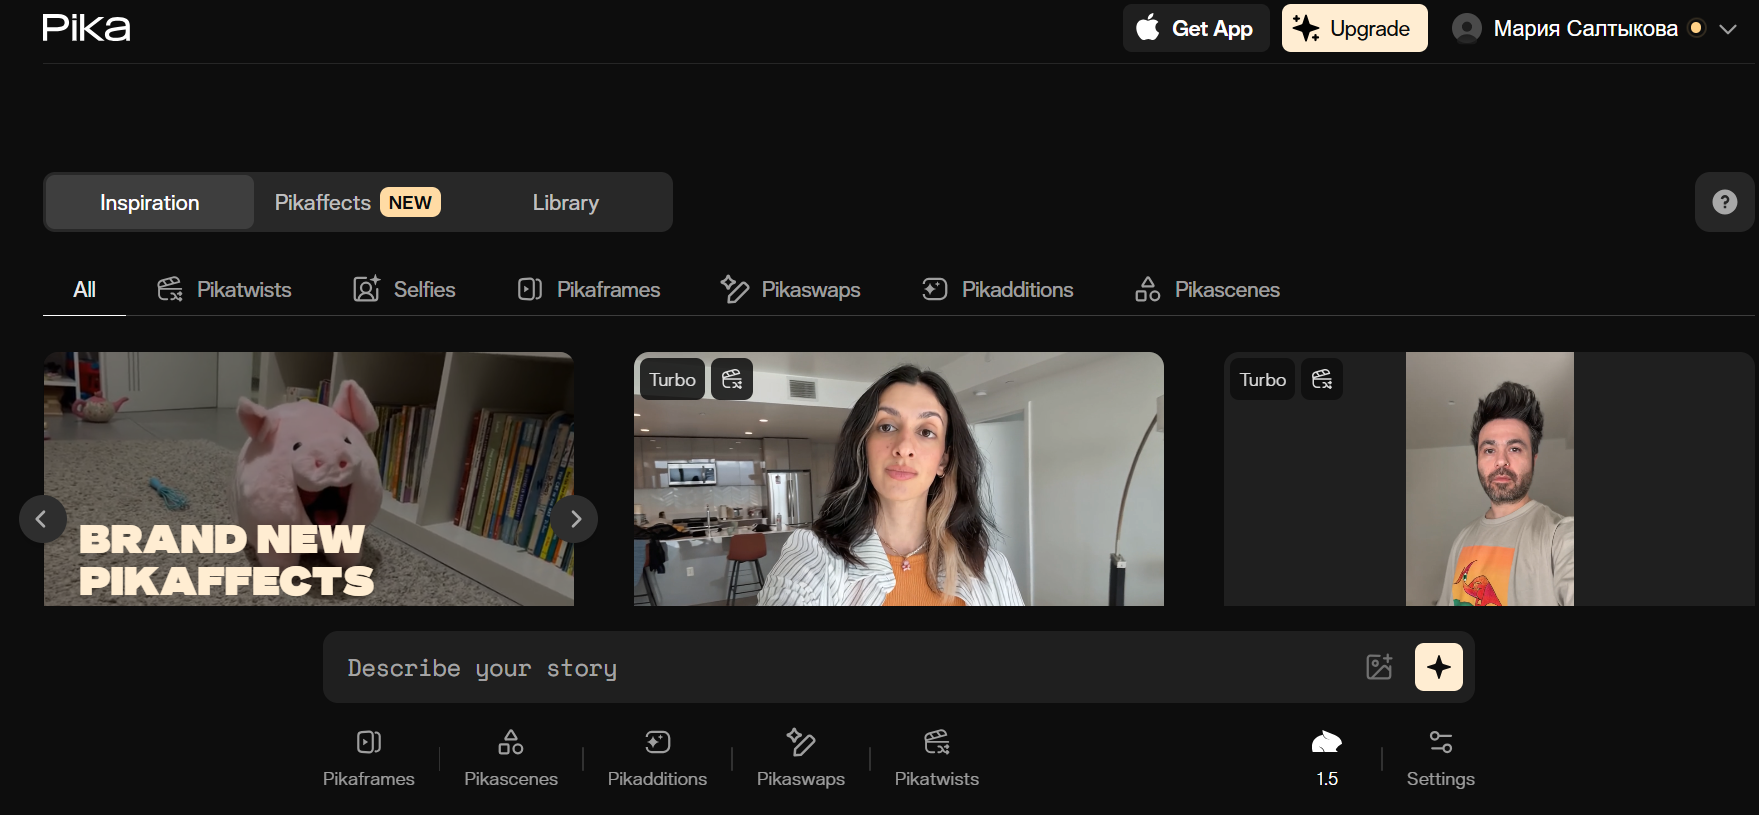Filter inspiration by Pikaswaps category
Viewport: 1759px width, 815px height.
[x=790, y=290]
